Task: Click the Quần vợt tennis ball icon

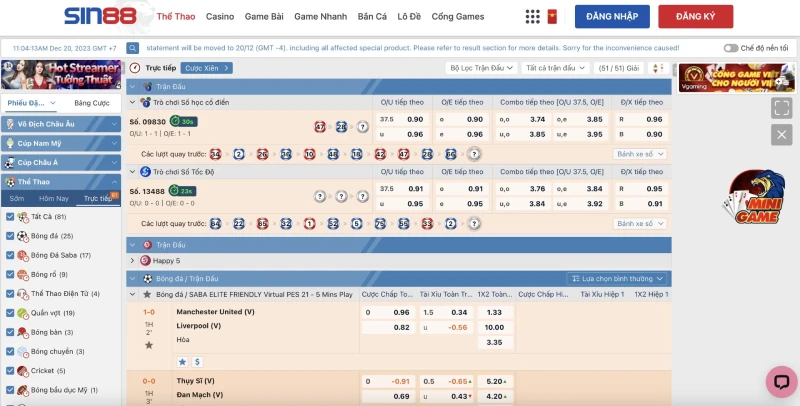Action: tap(22, 313)
